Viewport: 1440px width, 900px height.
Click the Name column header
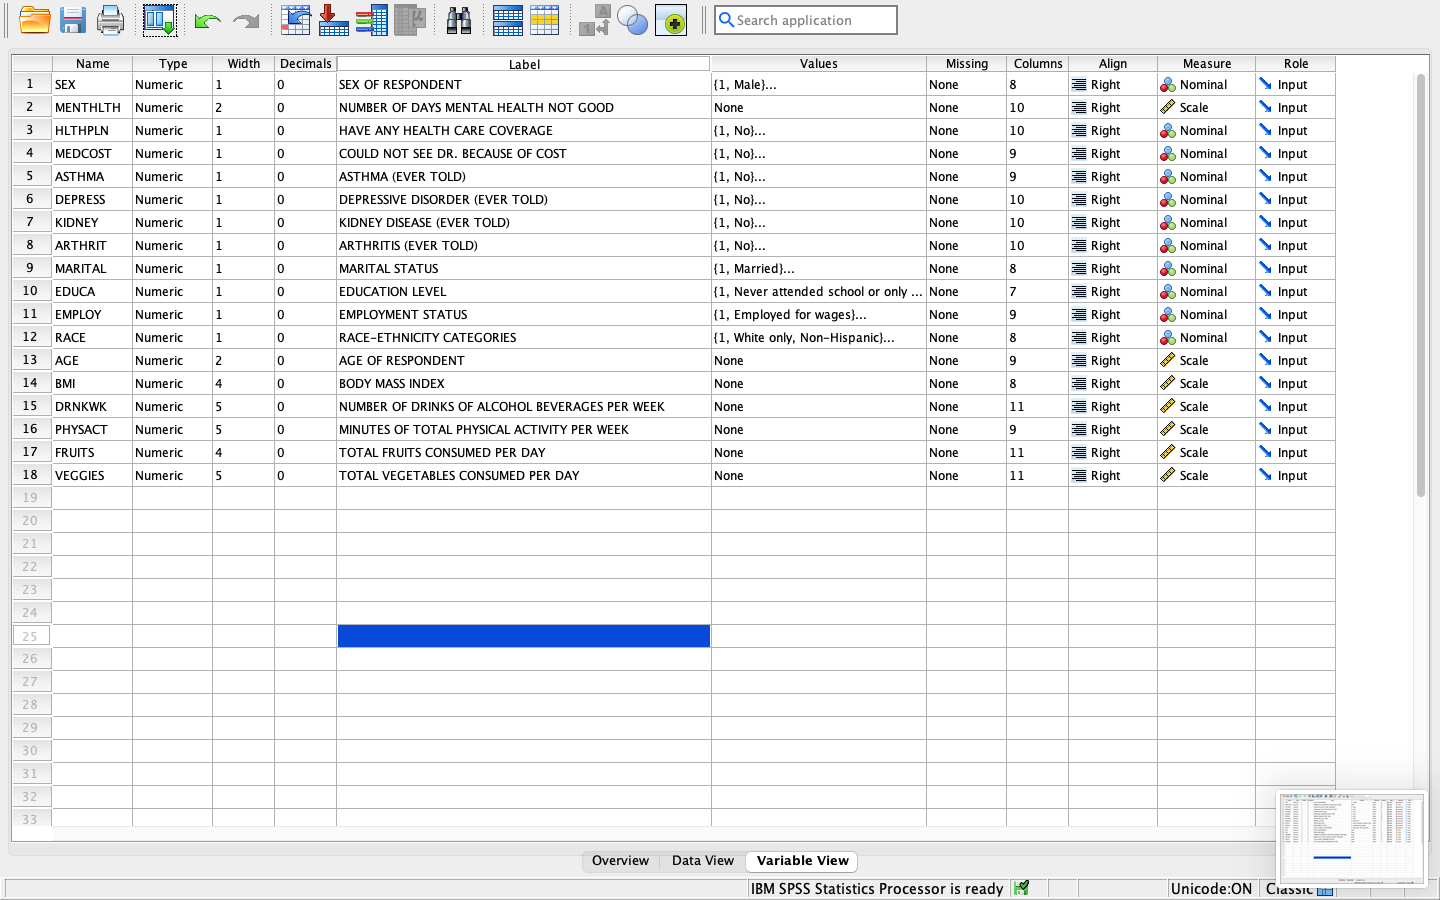click(92, 64)
